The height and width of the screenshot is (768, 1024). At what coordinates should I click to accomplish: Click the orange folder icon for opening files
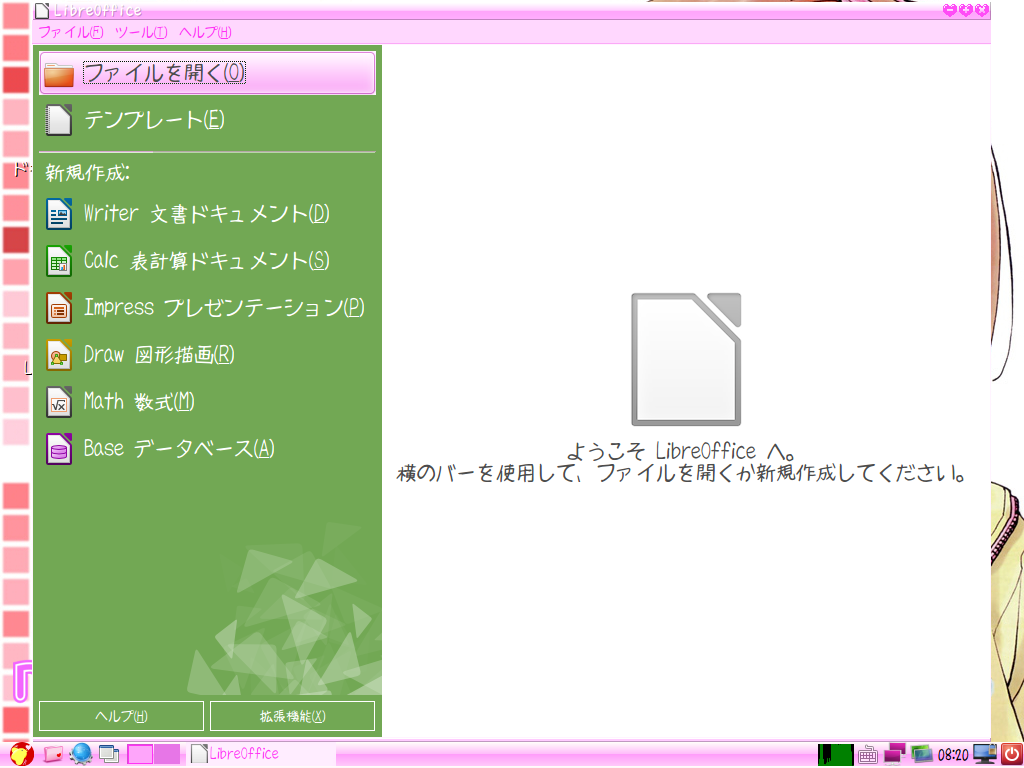point(59,73)
